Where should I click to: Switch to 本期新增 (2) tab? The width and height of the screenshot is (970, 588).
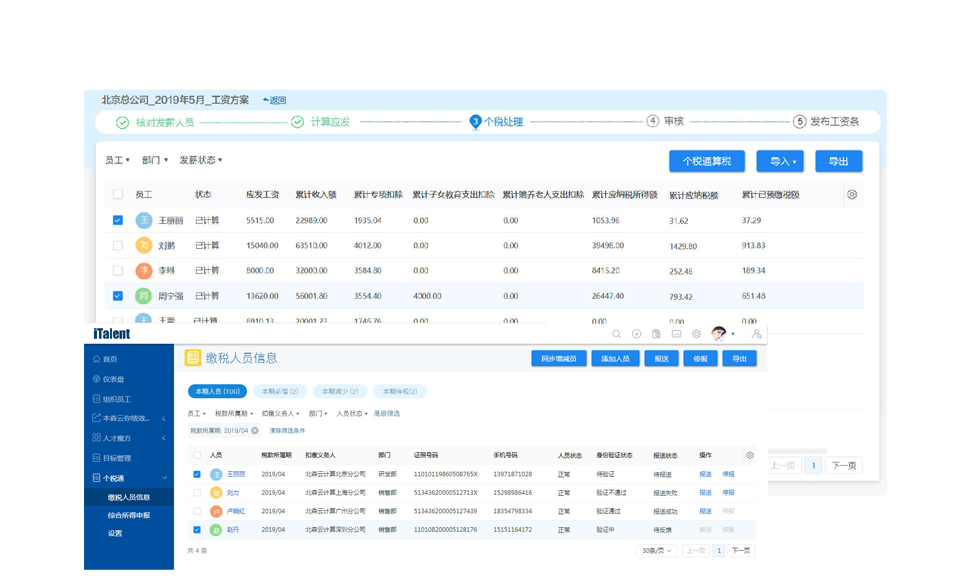pos(280,391)
